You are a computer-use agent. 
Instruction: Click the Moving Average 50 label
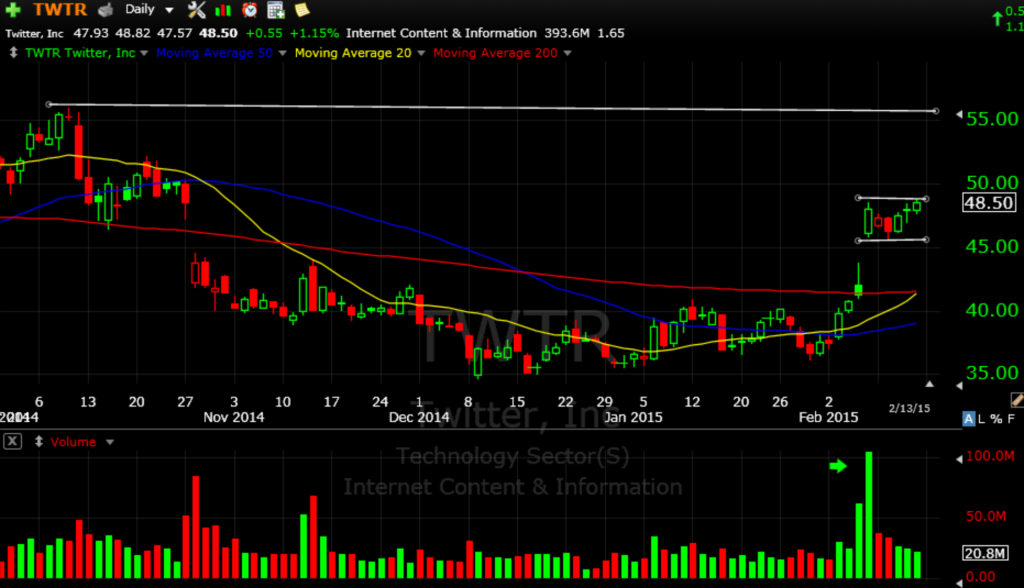tap(214, 53)
